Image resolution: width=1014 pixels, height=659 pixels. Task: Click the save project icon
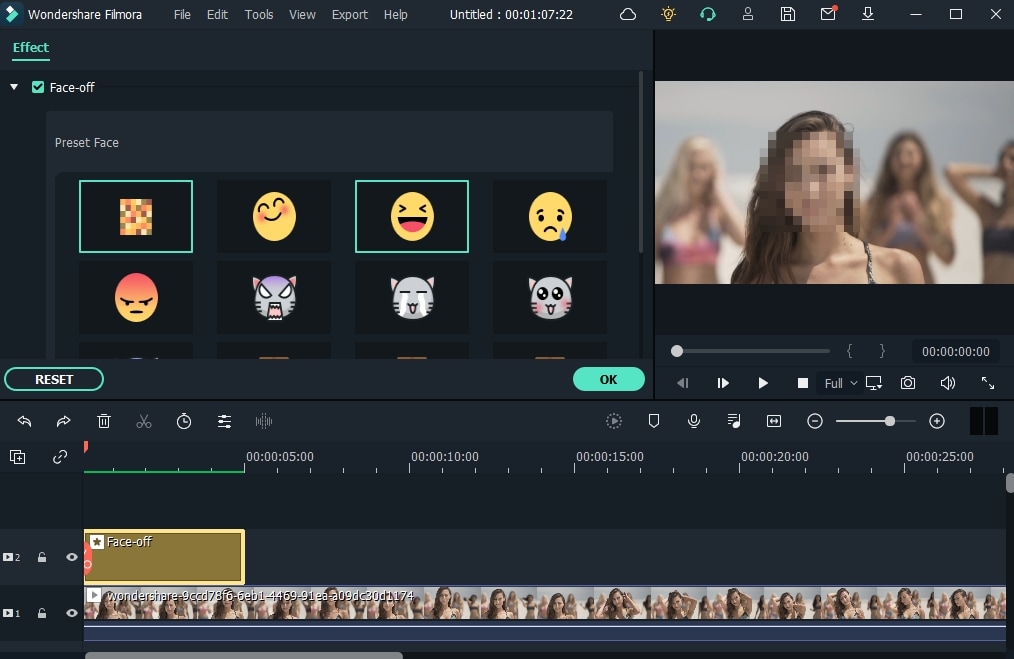click(788, 14)
